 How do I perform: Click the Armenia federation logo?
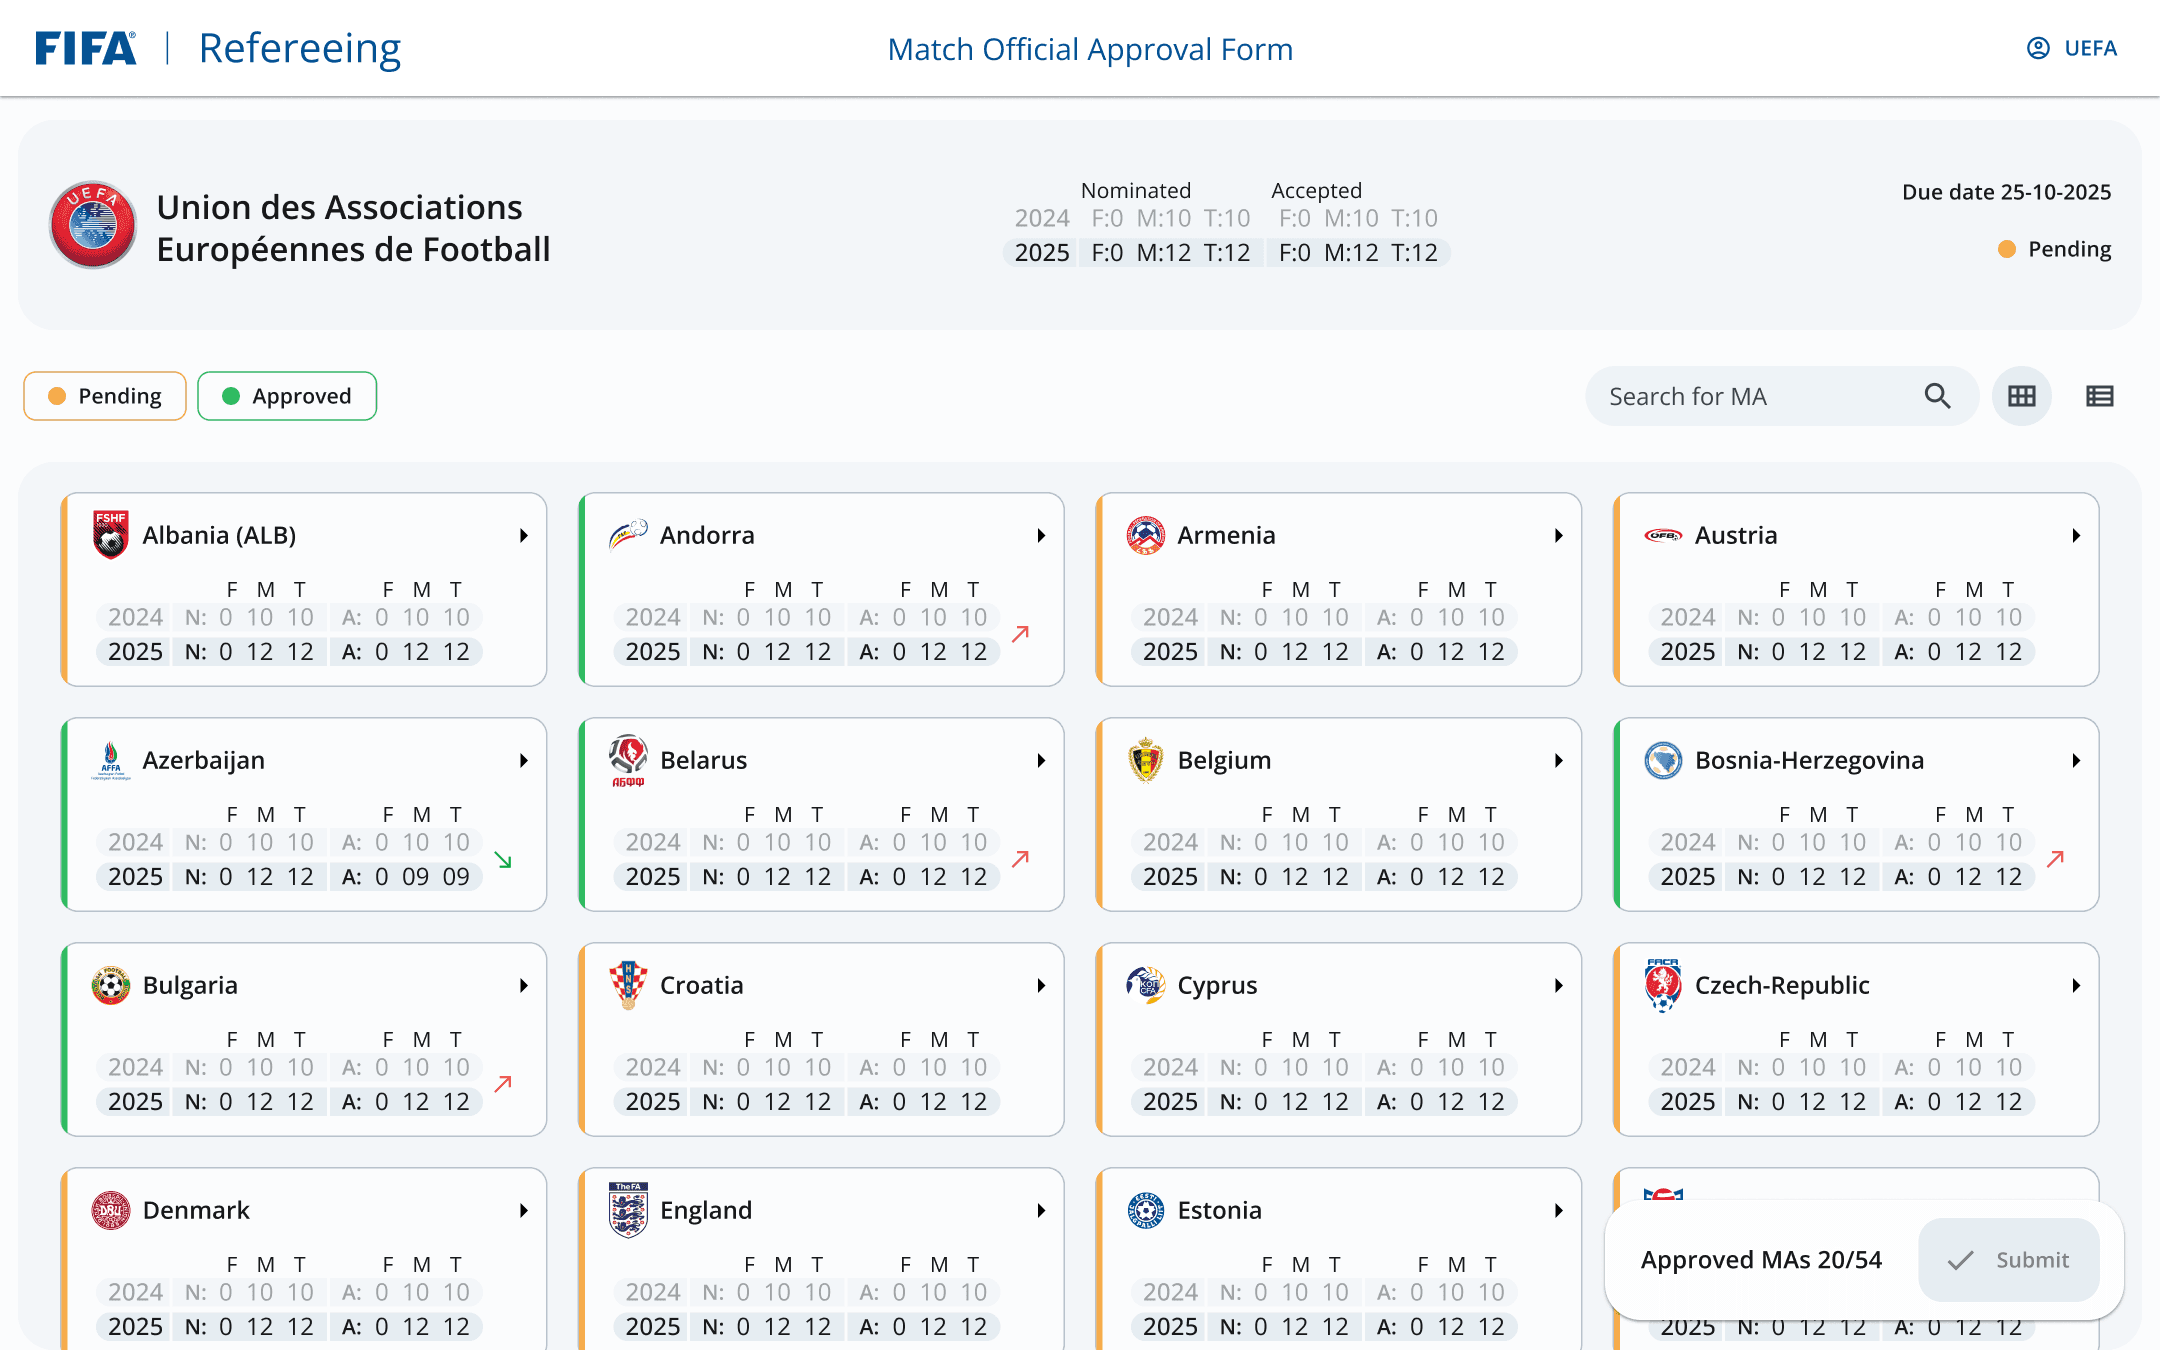pyautogui.click(x=1146, y=535)
